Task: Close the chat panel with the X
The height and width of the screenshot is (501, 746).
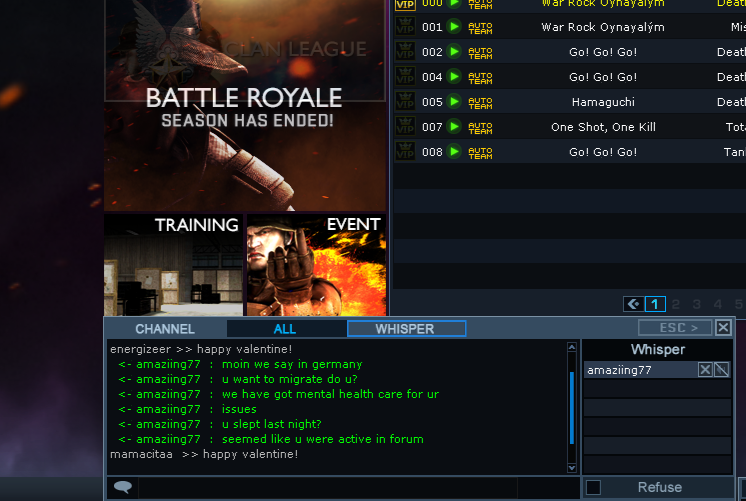Action: (723, 327)
